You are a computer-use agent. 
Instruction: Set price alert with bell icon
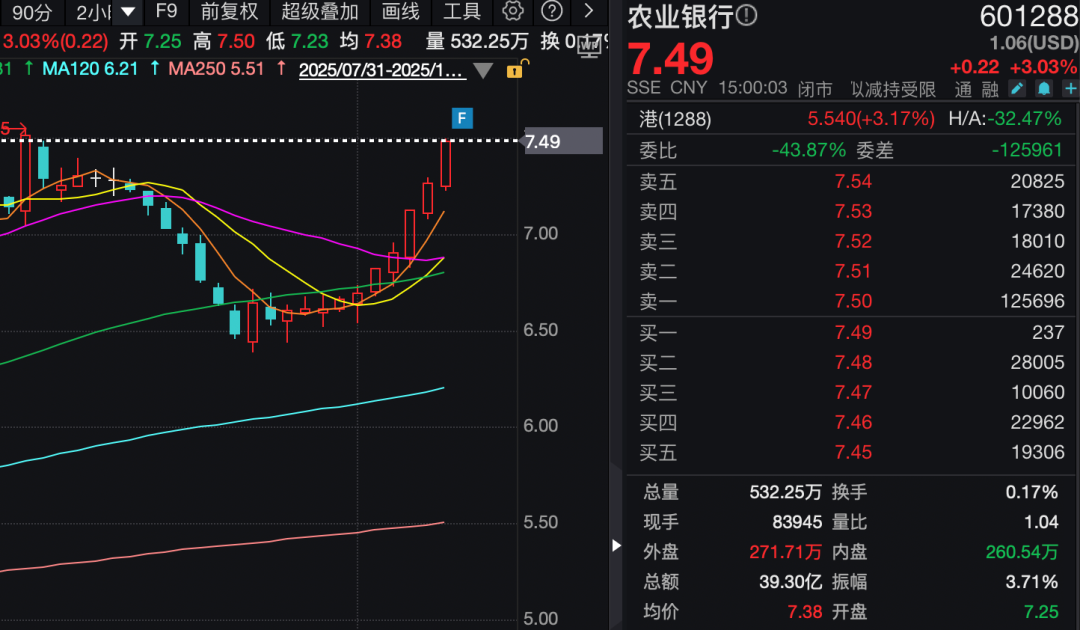coord(1043,89)
